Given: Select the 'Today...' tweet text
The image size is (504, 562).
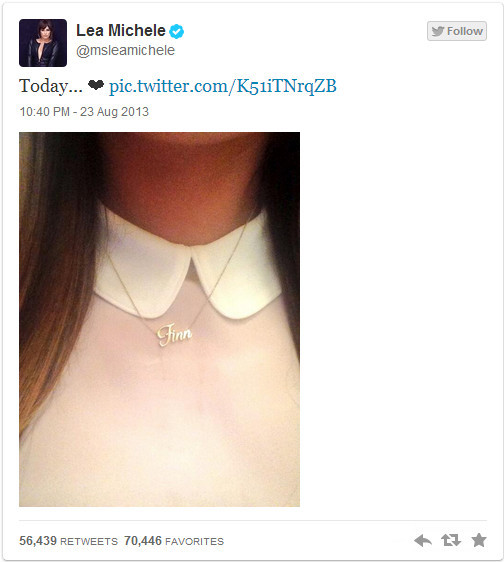Looking at the screenshot, I should point(51,86).
